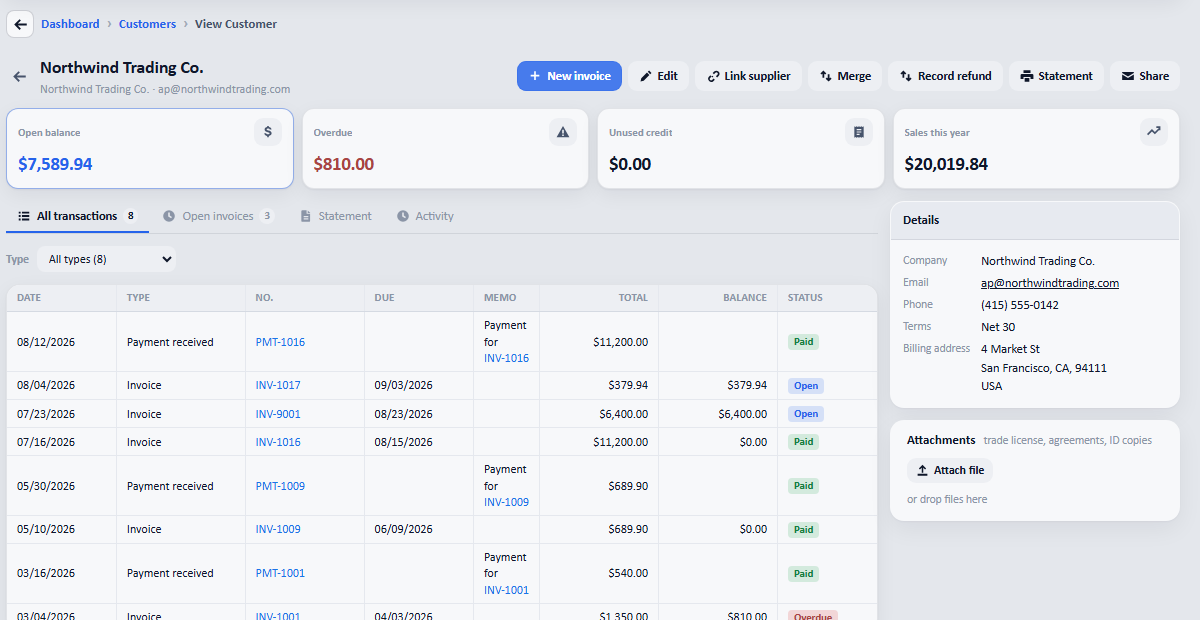The height and width of the screenshot is (620, 1200).
Task: Open payment PMT-1001
Action: (x=280, y=573)
